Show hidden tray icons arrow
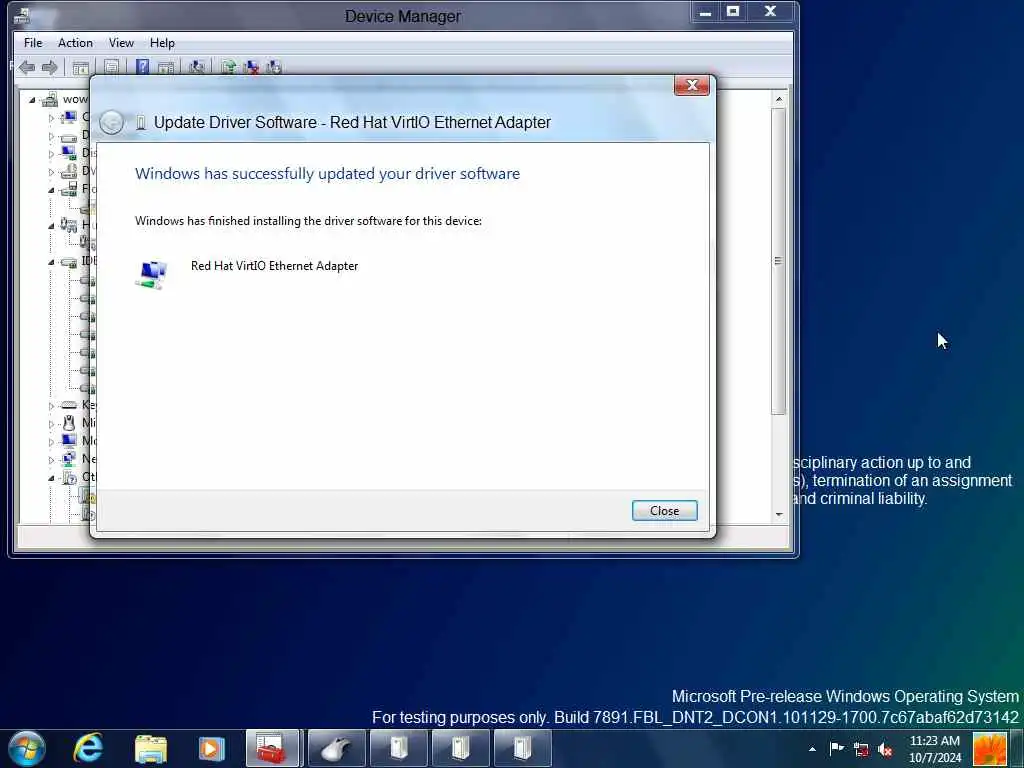Screen dimensions: 1024x768 [x=812, y=750]
